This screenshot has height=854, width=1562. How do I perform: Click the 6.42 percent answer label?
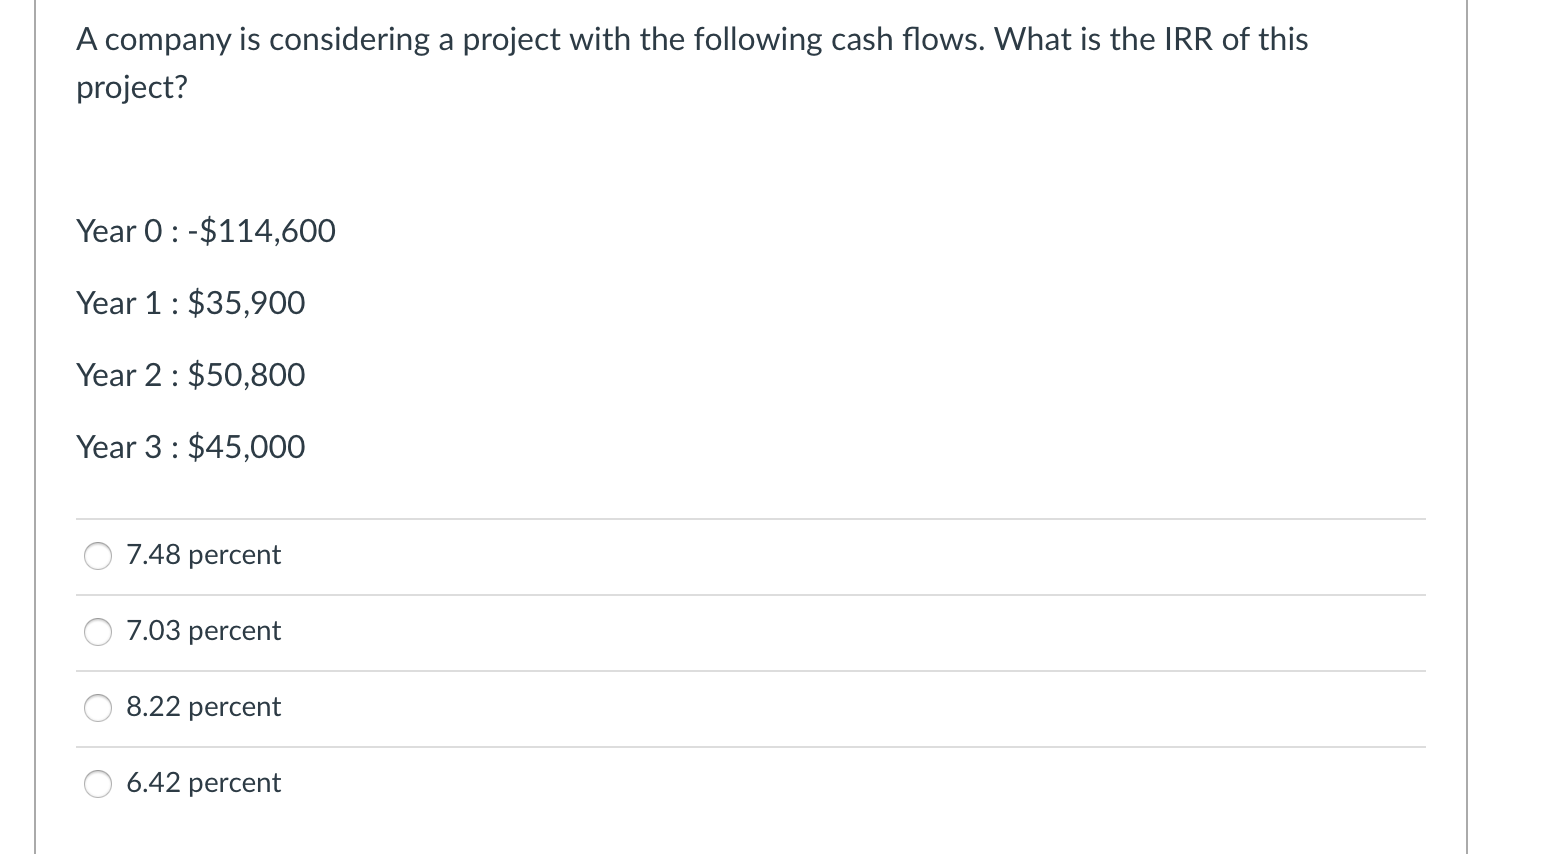click(203, 783)
